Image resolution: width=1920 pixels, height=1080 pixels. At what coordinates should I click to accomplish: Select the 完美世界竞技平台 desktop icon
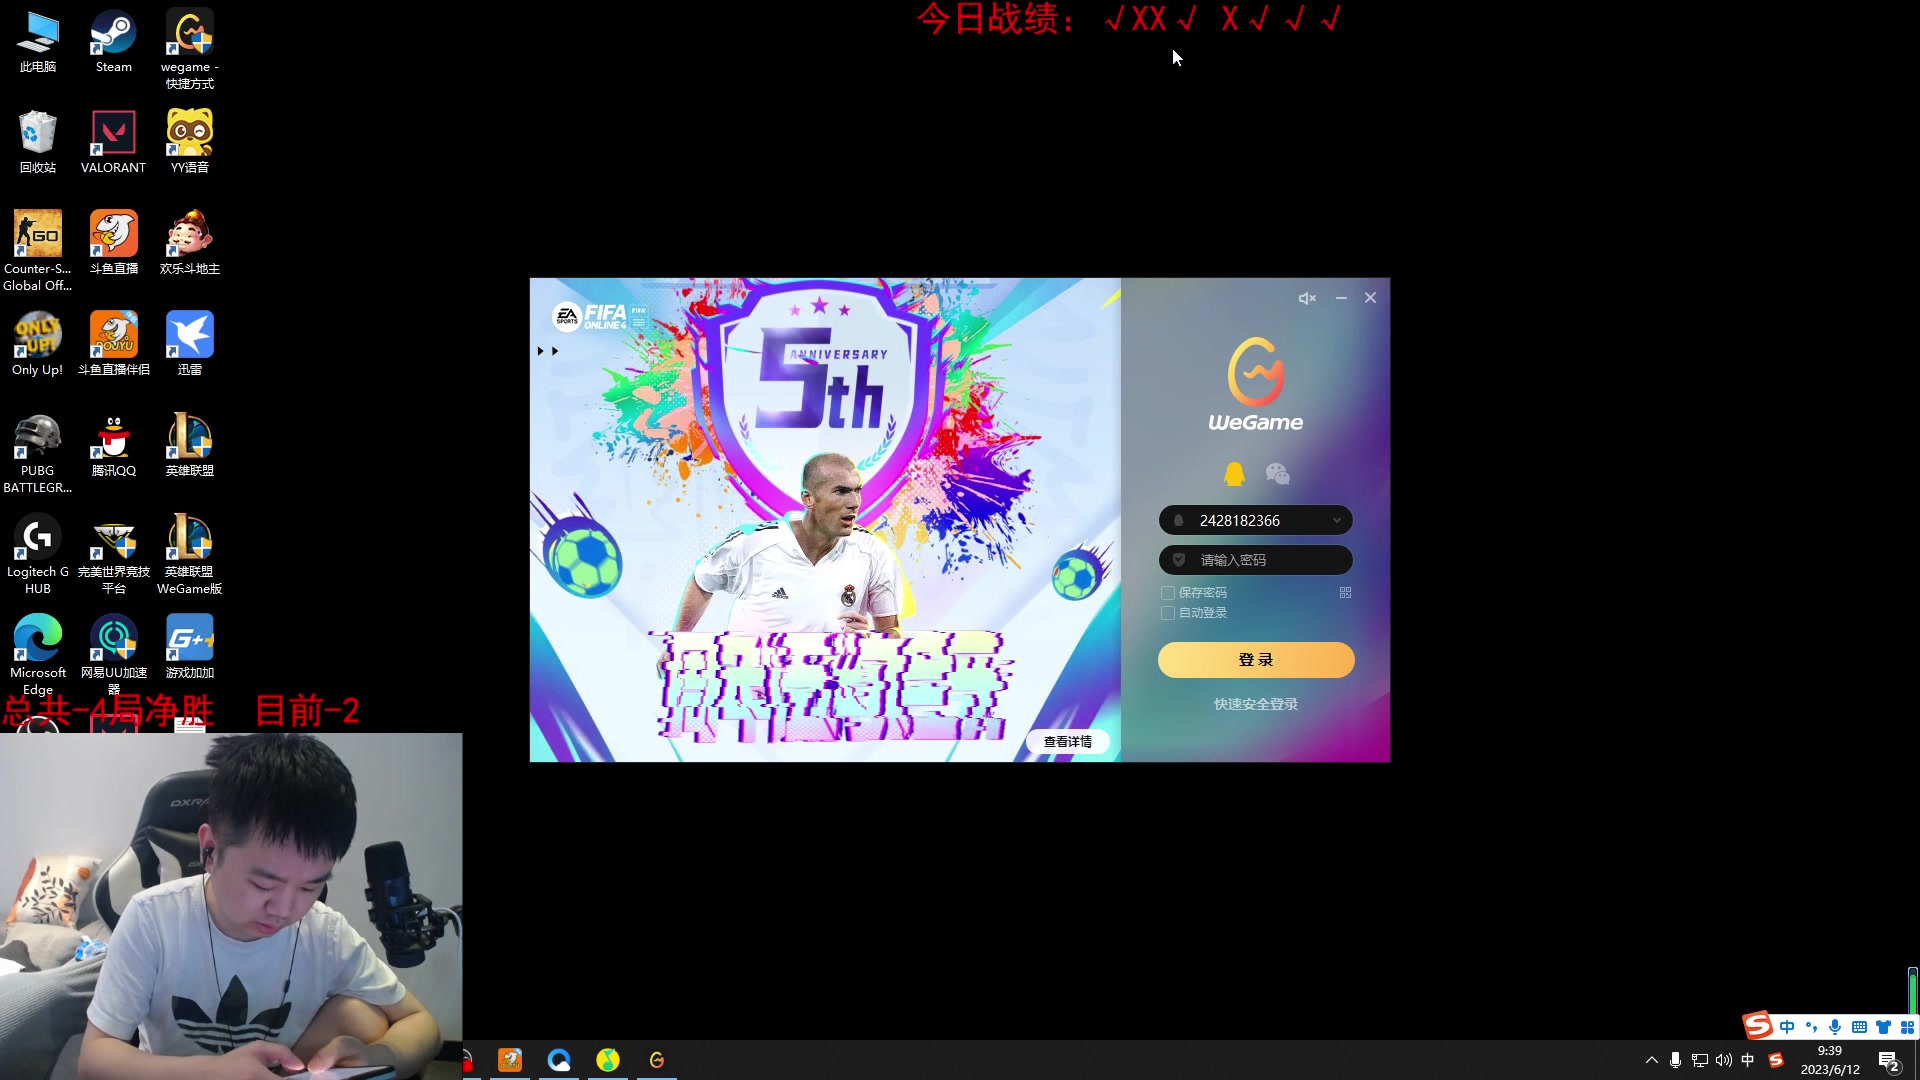114,554
